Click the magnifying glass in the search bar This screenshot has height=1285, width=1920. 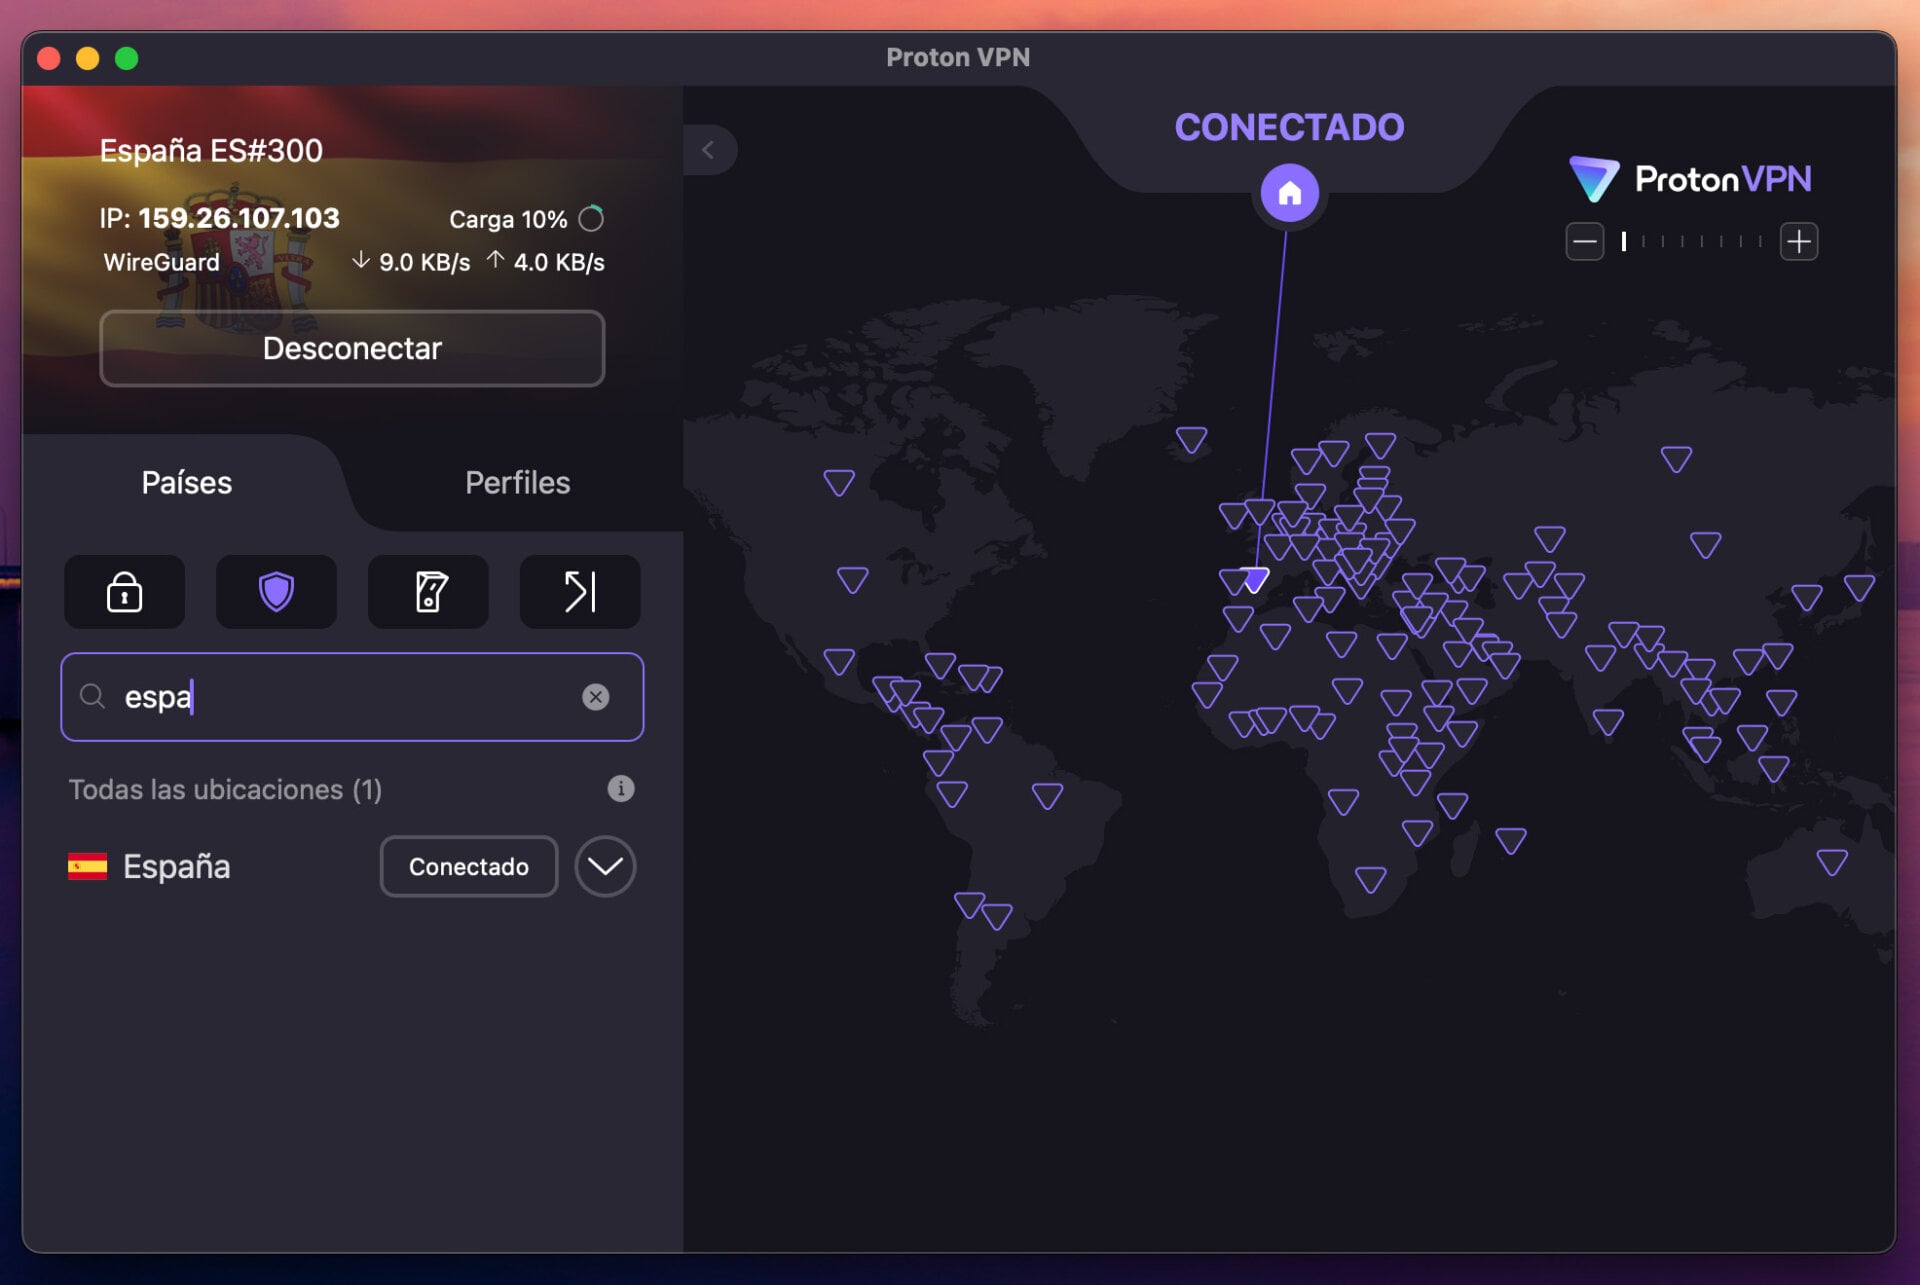tap(92, 697)
